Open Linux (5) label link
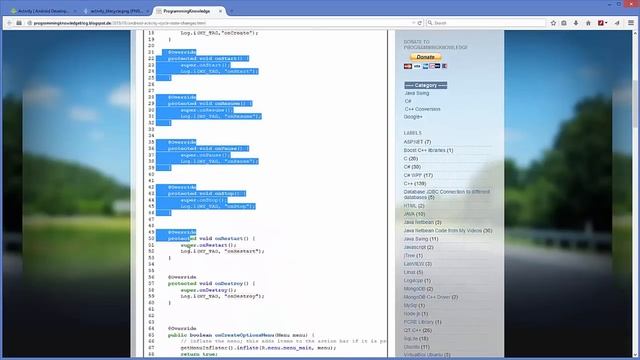 click(413, 272)
